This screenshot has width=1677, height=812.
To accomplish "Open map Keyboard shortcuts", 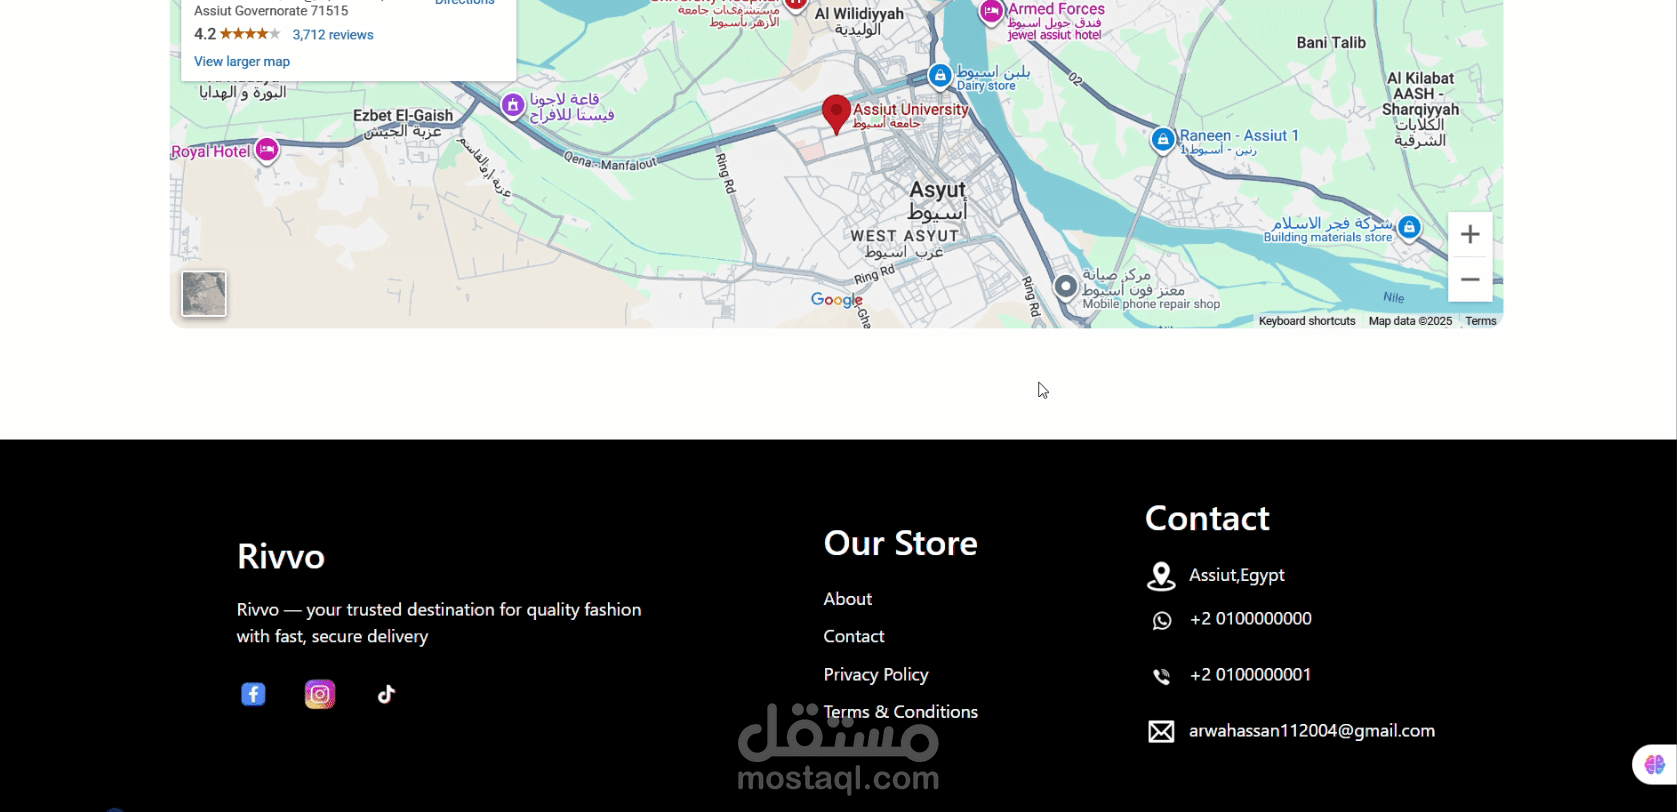I will [1307, 321].
